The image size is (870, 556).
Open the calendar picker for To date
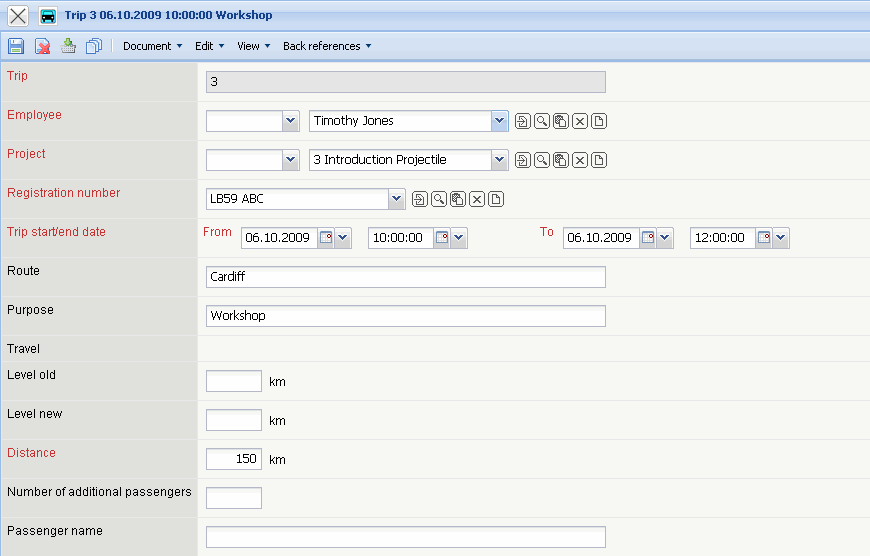click(648, 238)
